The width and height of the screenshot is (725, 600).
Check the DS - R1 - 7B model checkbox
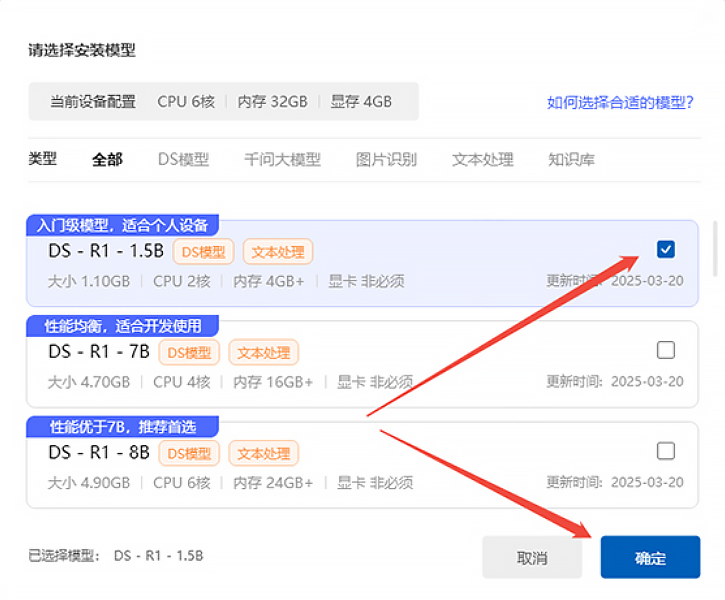click(666, 350)
